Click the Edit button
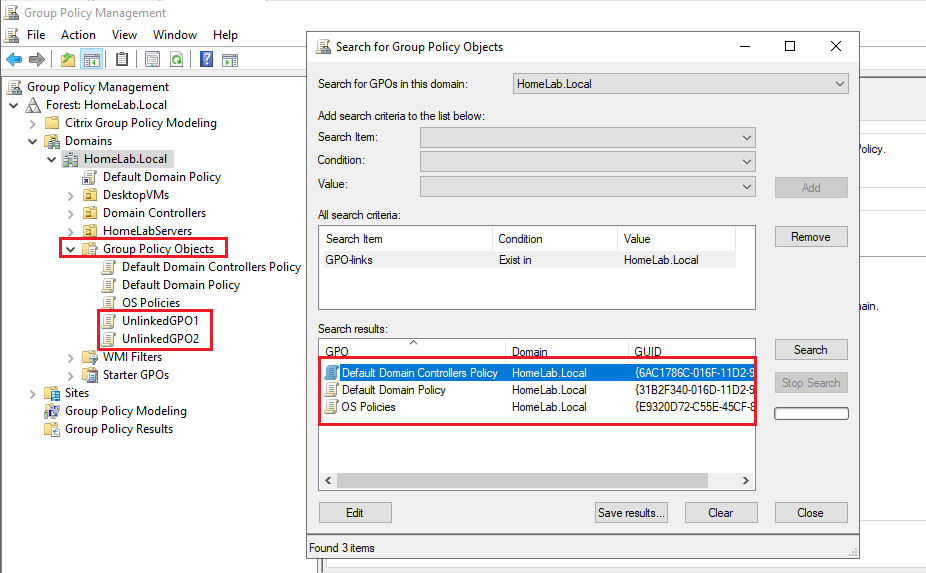Viewport: 926px width, 573px height. pyautogui.click(x=355, y=513)
